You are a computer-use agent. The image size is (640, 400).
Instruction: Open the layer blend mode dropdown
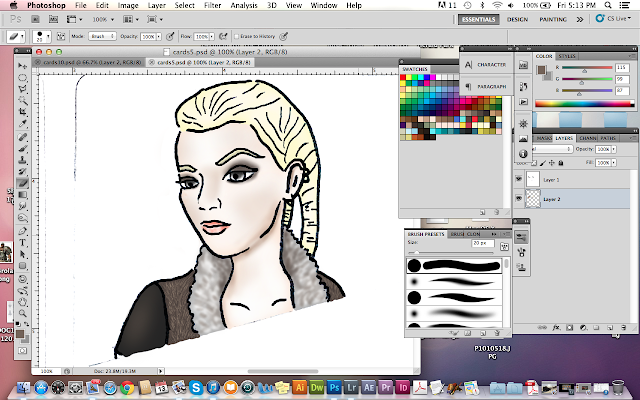[x=551, y=149]
